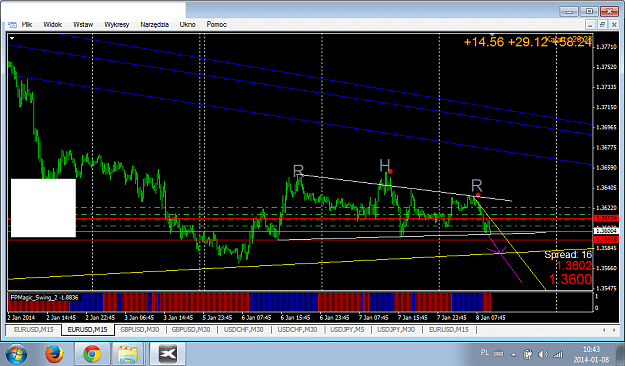
Task: Click the +29.12 orange value
Action: tap(527, 41)
